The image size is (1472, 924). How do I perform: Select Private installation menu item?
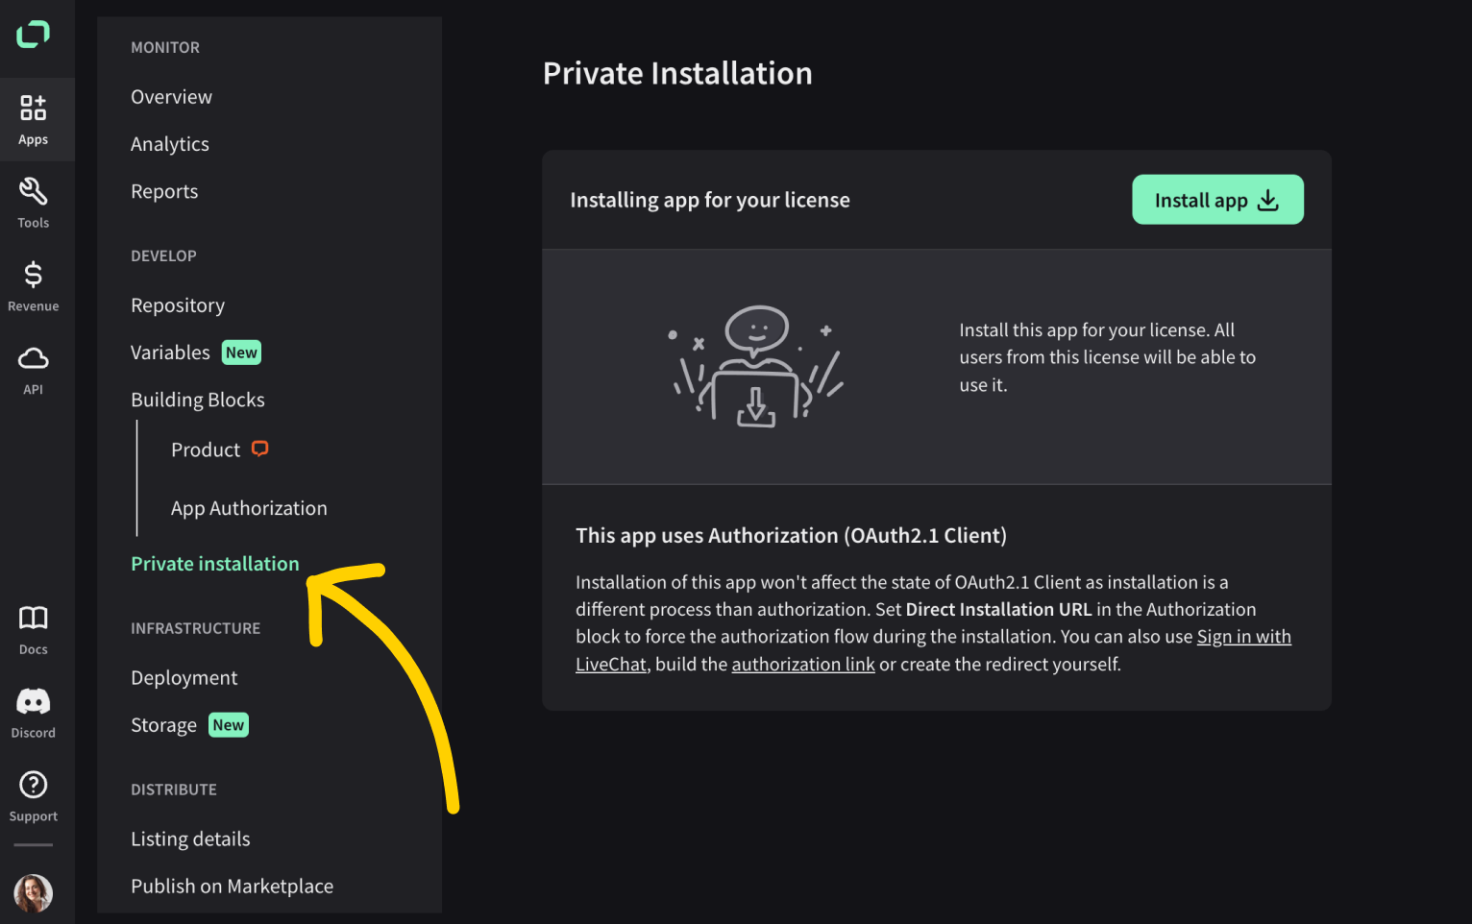click(215, 564)
